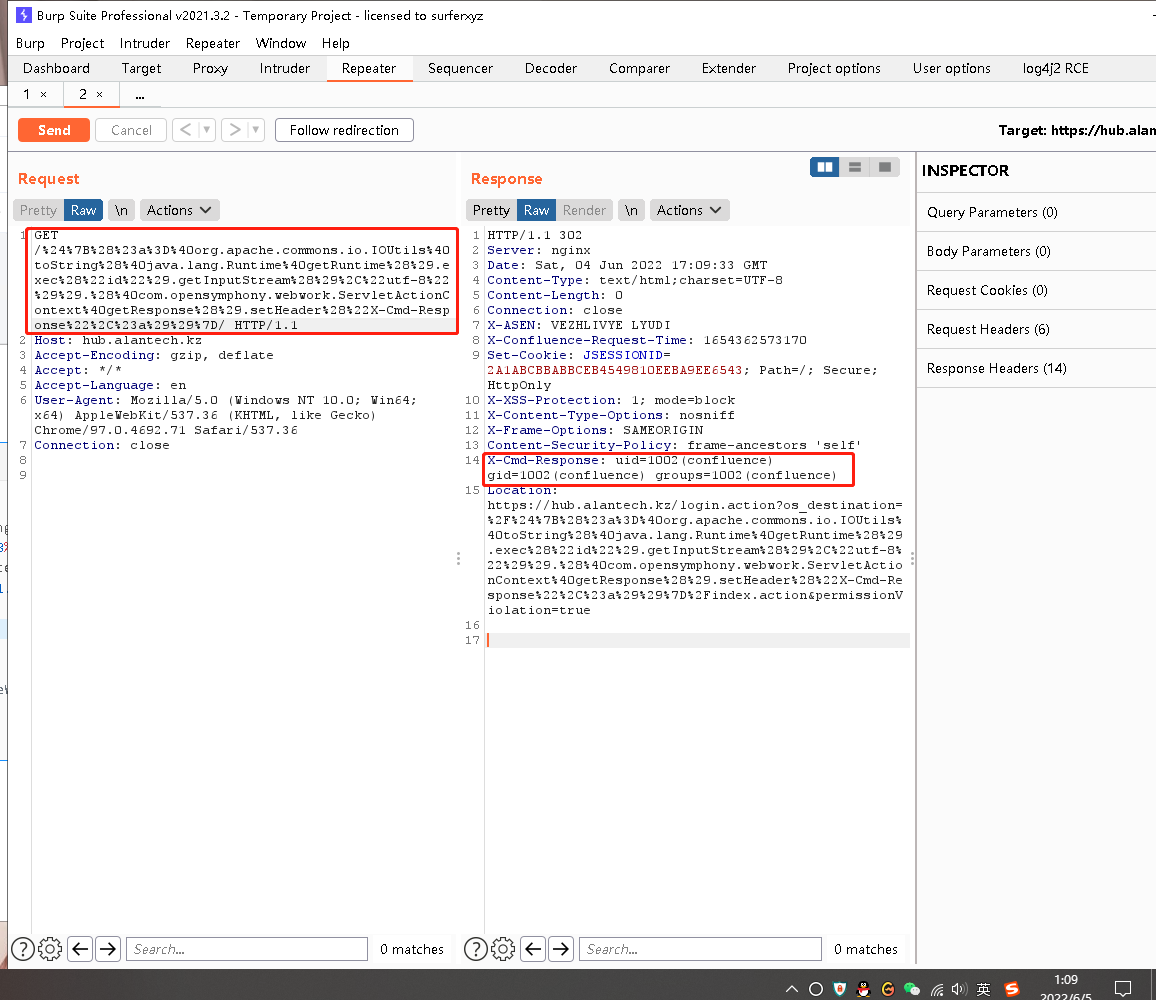Click response panel search field
Image resolution: width=1156 pixels, height=1000 pixels.
700,949
